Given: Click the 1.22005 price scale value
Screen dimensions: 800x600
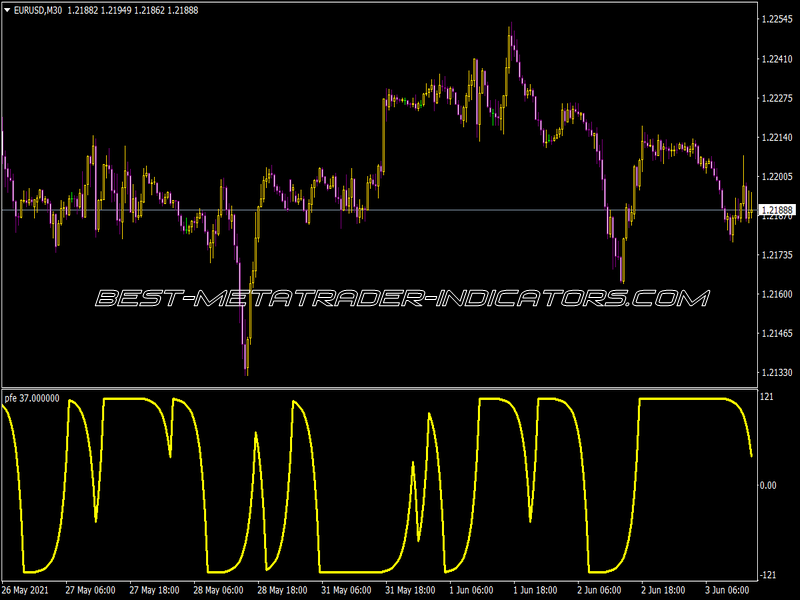Looking at the screenshot, I should (x=778, y=177).
